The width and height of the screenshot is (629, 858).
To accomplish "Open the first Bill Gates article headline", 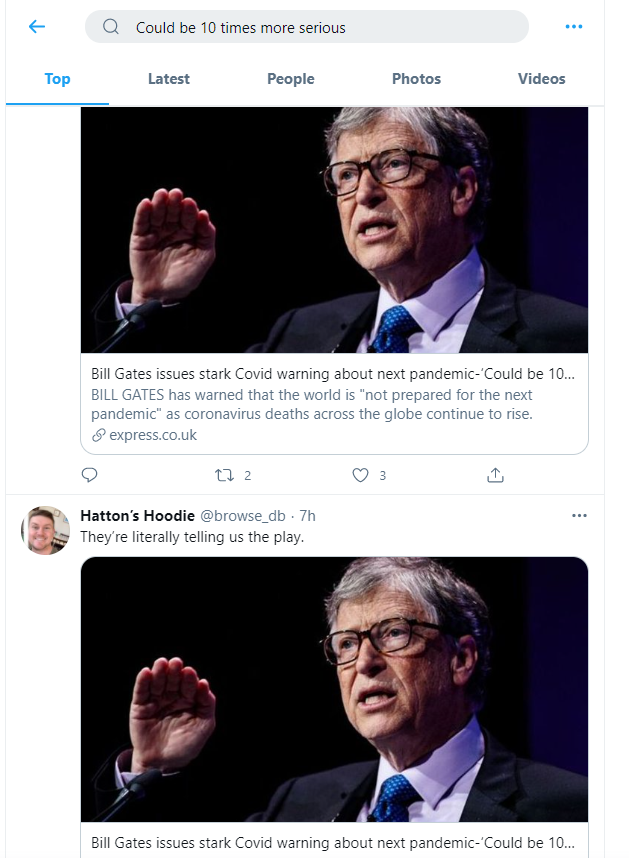I will click(x=333, y=374).
